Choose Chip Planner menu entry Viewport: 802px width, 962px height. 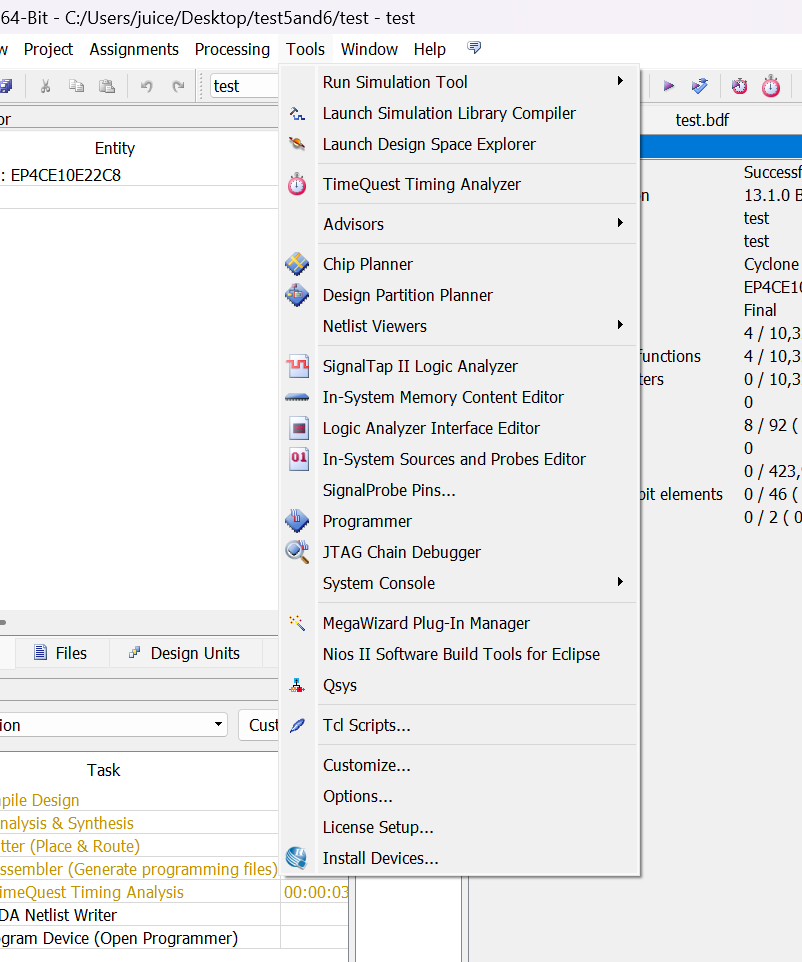(x=368, y=264)
